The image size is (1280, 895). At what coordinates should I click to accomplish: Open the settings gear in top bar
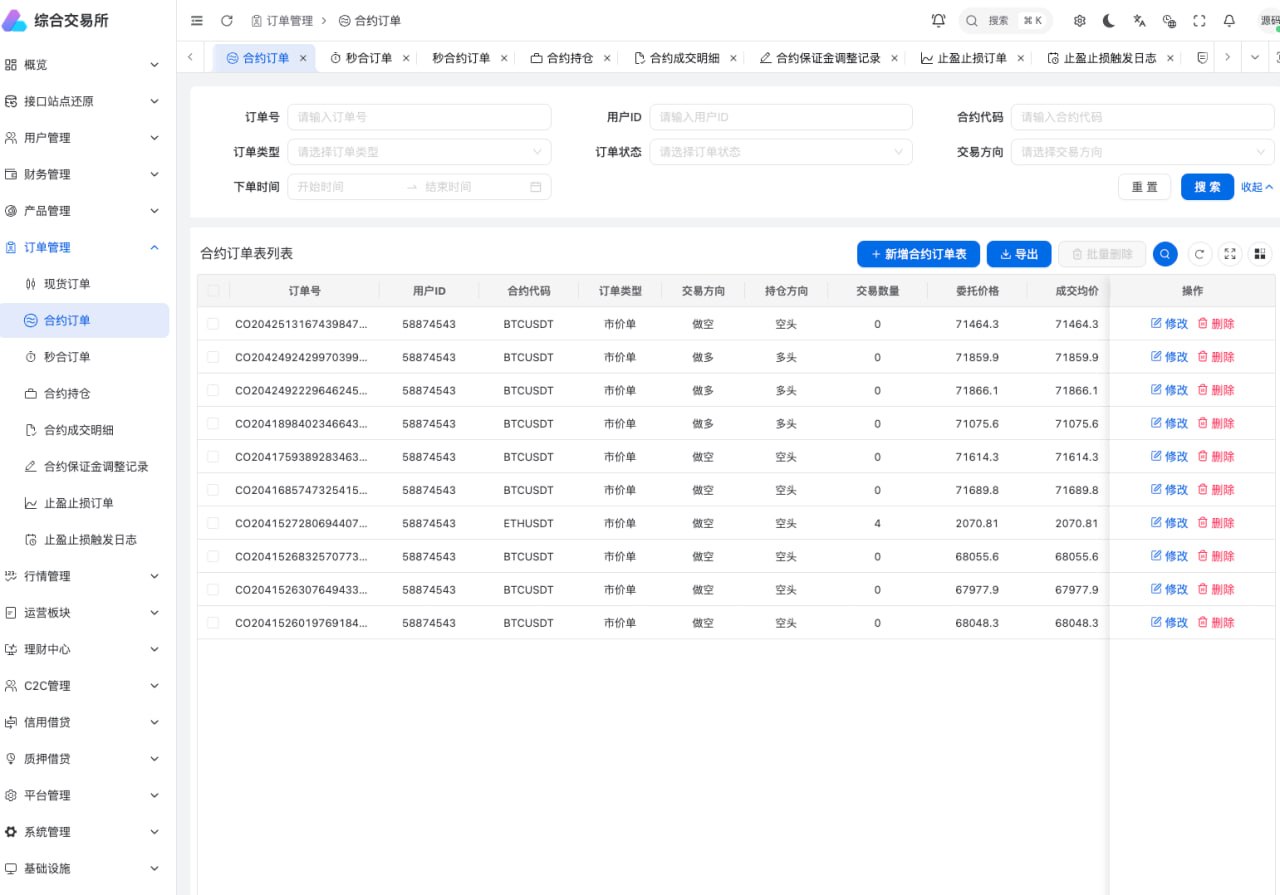[x=1079, y=21]
